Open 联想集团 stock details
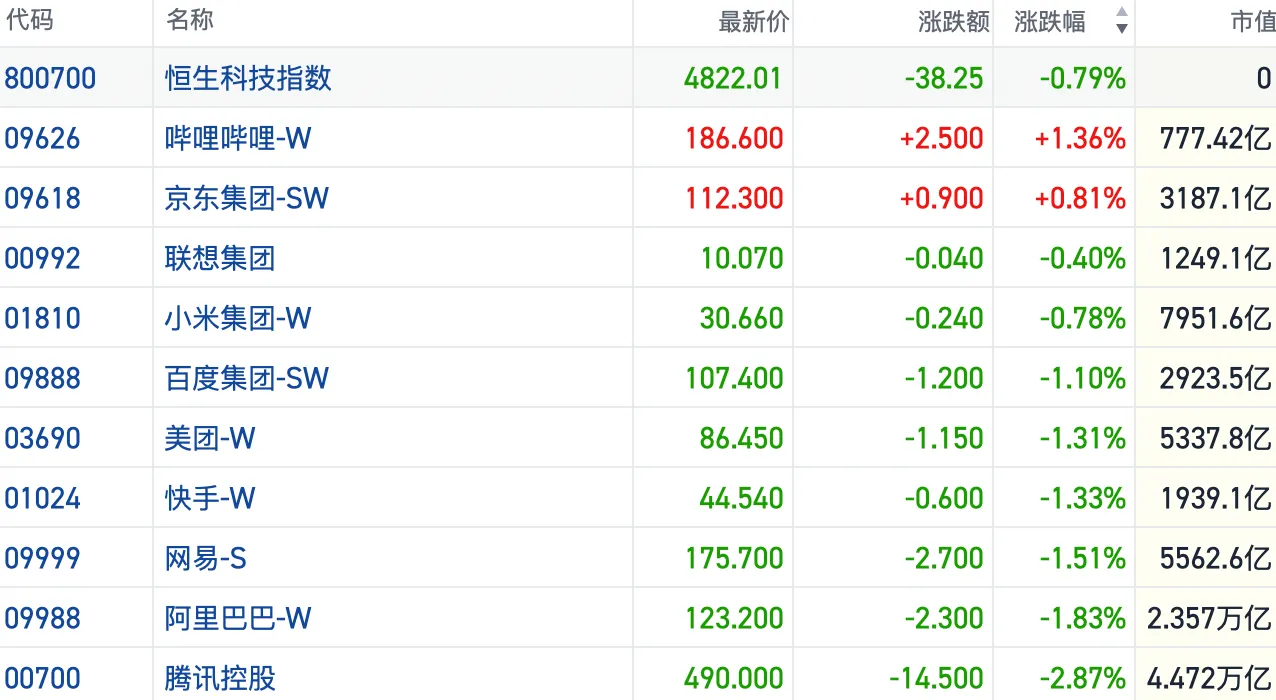The image size is (1276, 700). (220, 258)
